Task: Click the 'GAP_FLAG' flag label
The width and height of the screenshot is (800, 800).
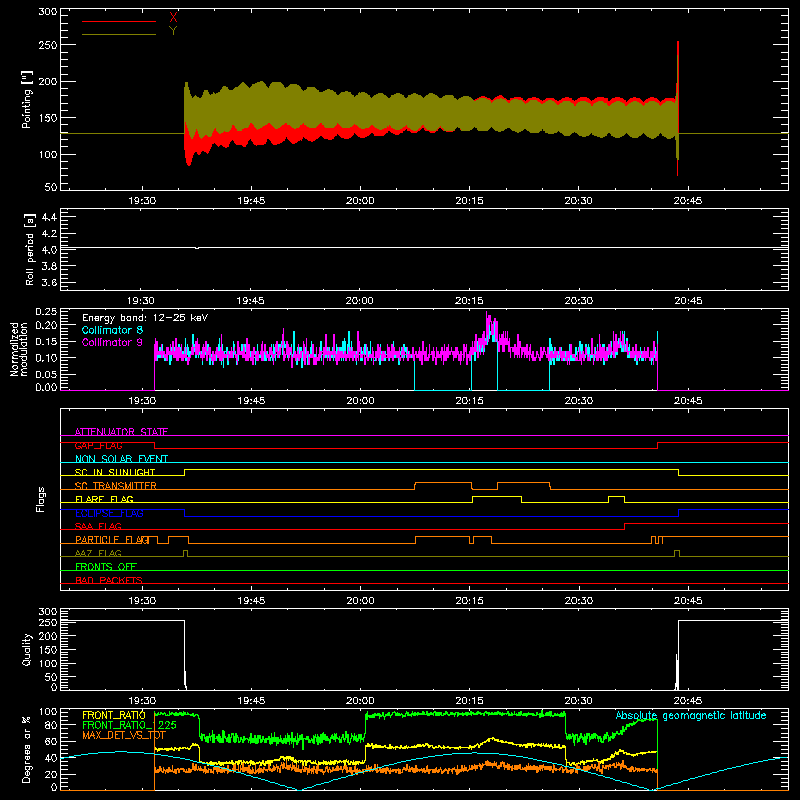Action: [x=98, y=445]
